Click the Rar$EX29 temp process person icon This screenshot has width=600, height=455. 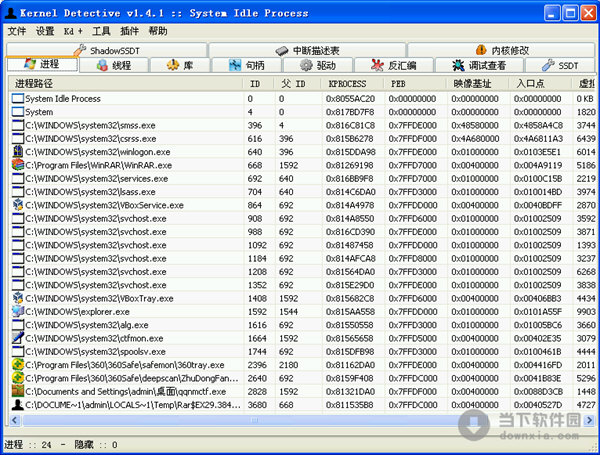tap(18, 404)
